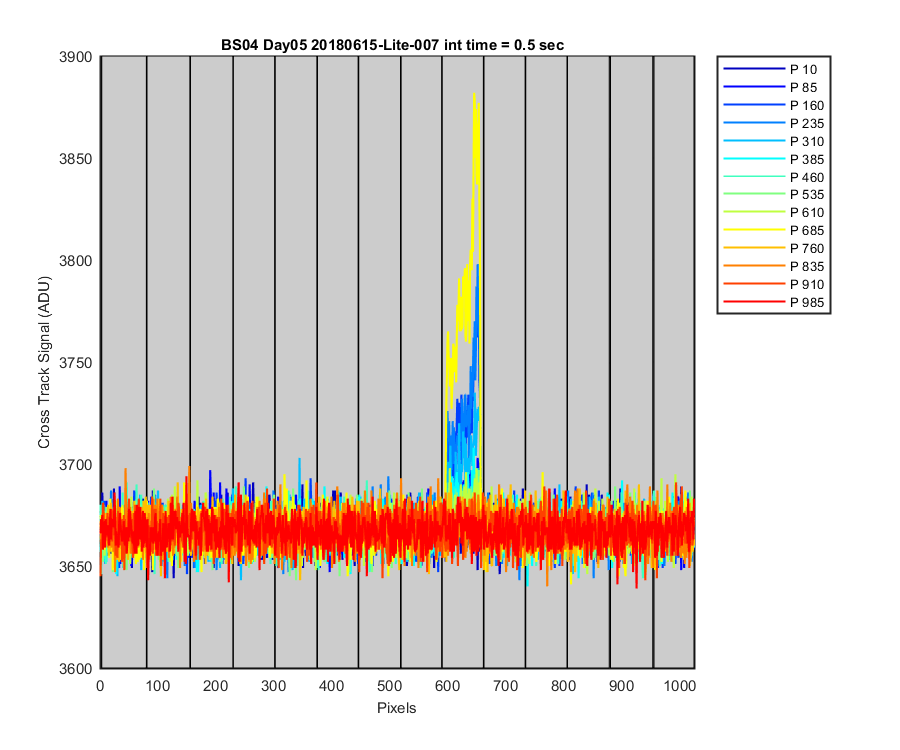Screen dimensions: 900x750
Task: Click the Cross Track Signal (ADU) axis label
Action: point(44,362)
